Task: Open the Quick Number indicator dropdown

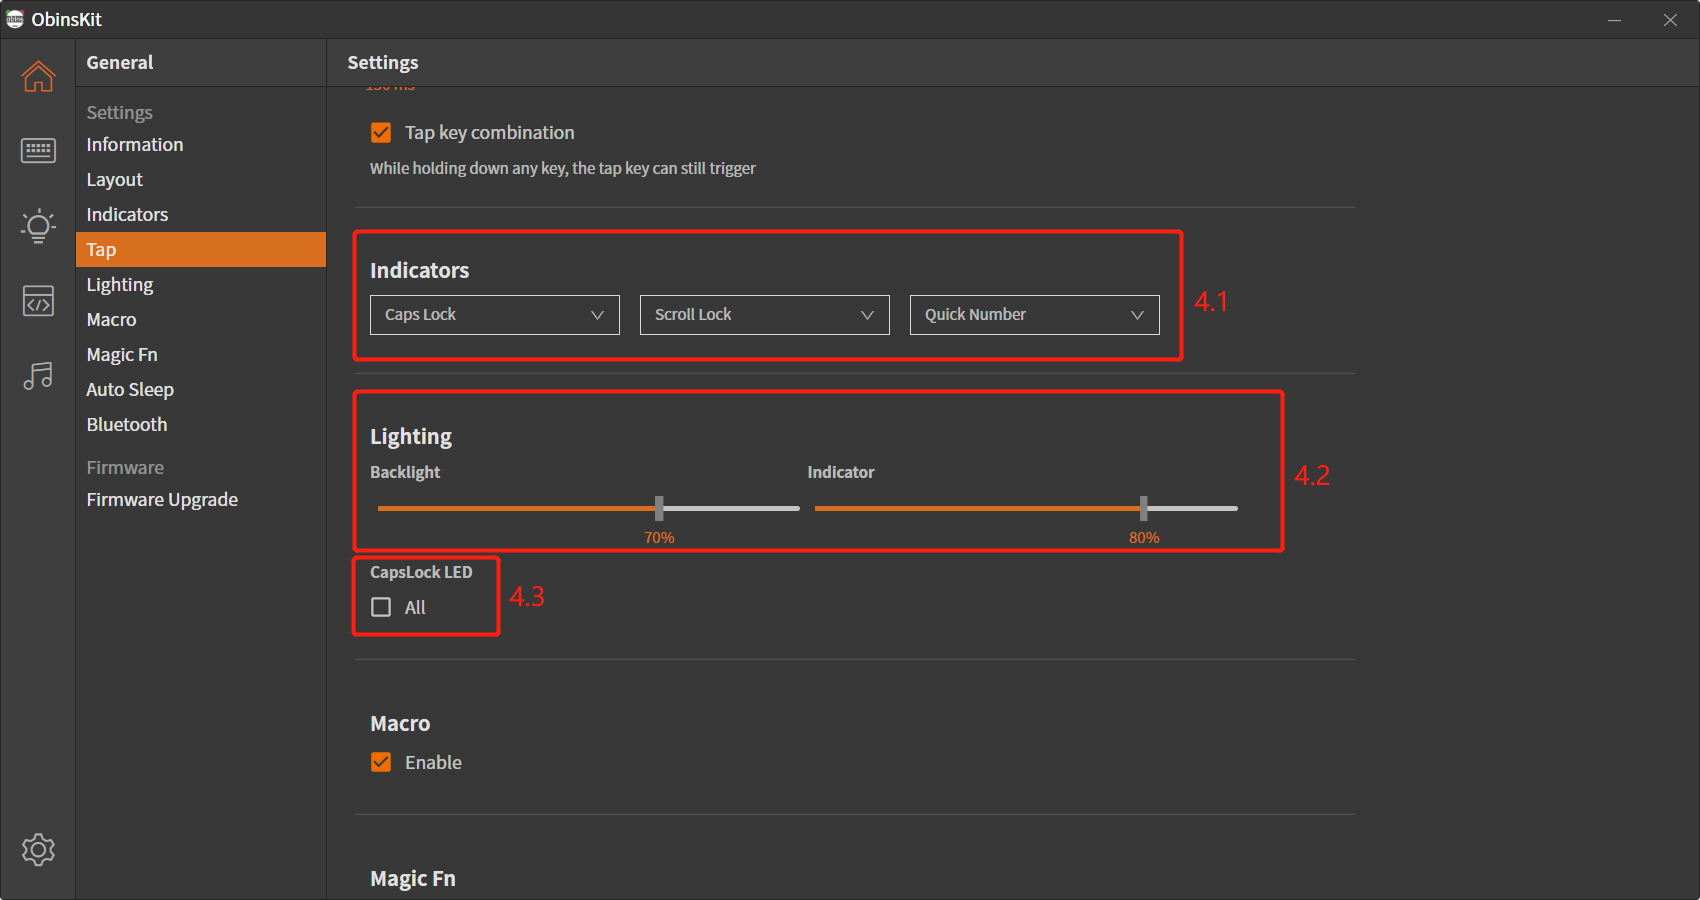Action: (1035, 314)
